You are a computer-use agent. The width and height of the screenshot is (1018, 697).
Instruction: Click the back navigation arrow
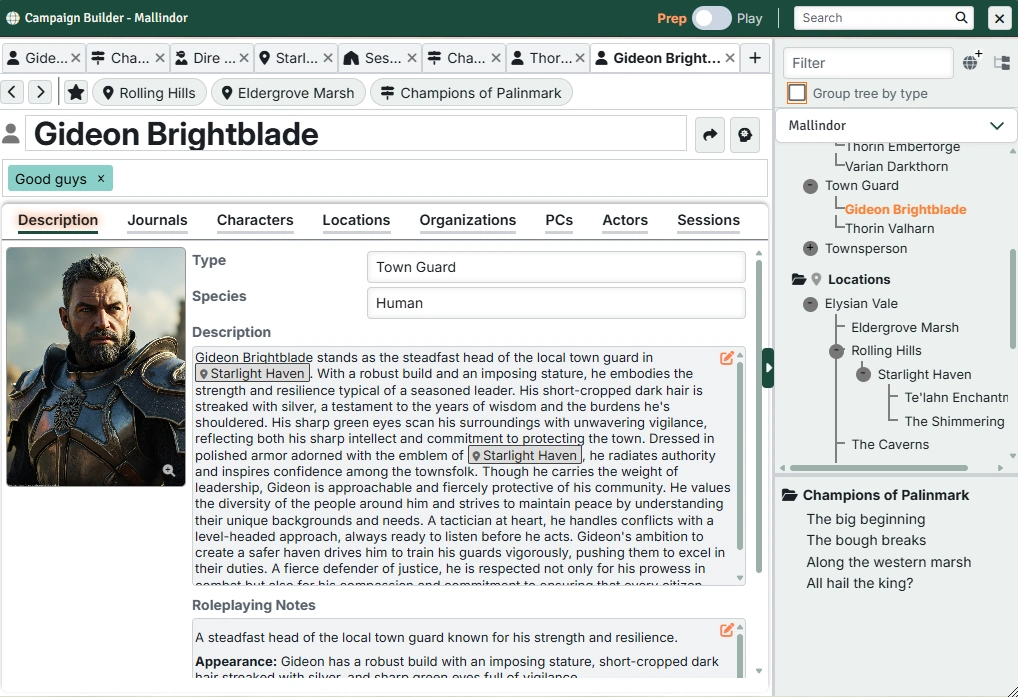click(12, 93)
